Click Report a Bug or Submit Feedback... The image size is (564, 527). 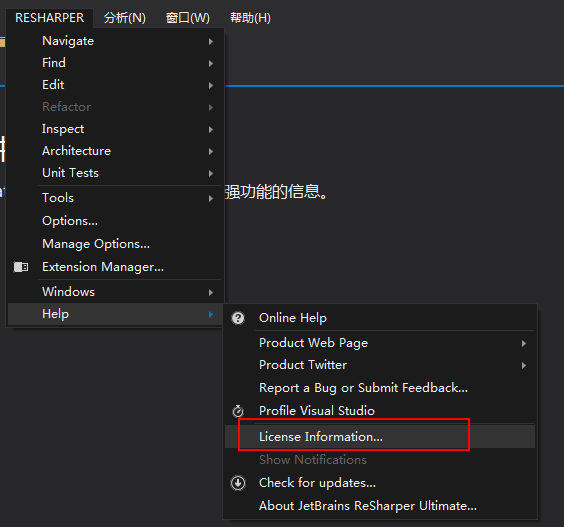coord(380,388)
